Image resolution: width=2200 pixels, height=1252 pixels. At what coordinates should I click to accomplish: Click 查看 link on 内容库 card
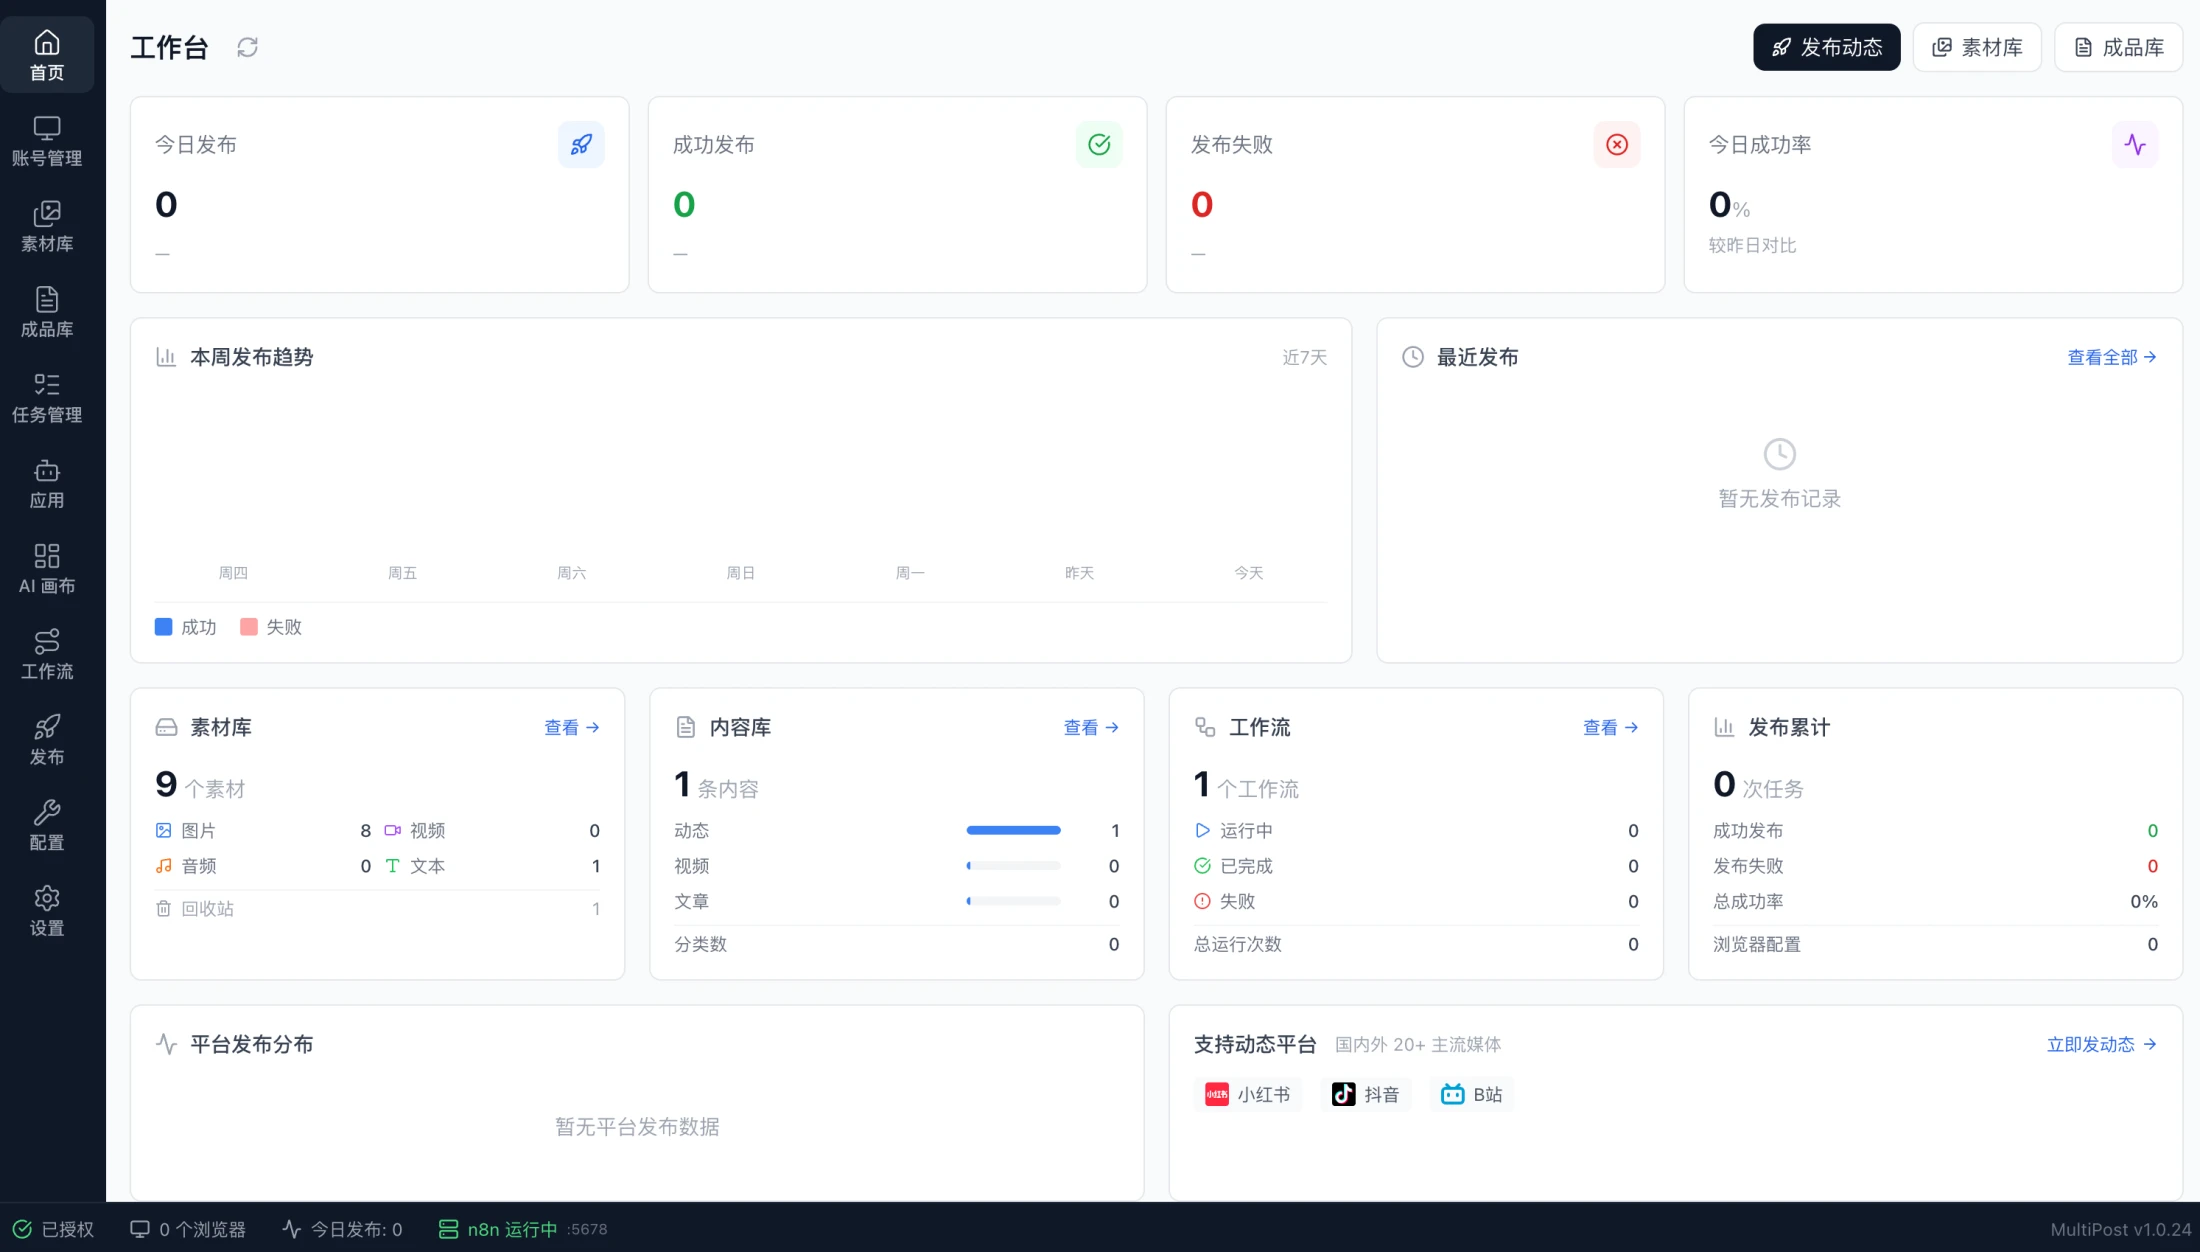click(x=1090, y=727)
